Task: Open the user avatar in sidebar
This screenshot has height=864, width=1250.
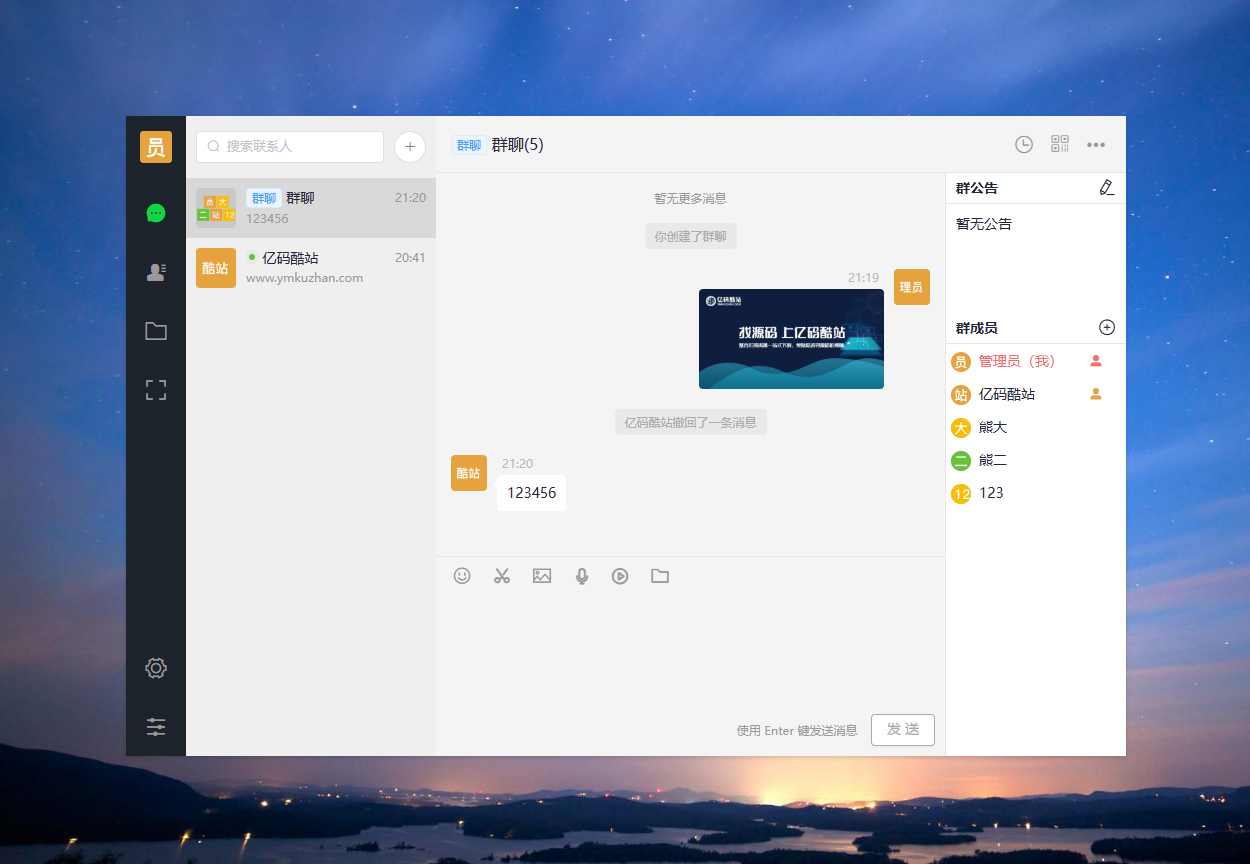Action: click(x=156, y=147)
